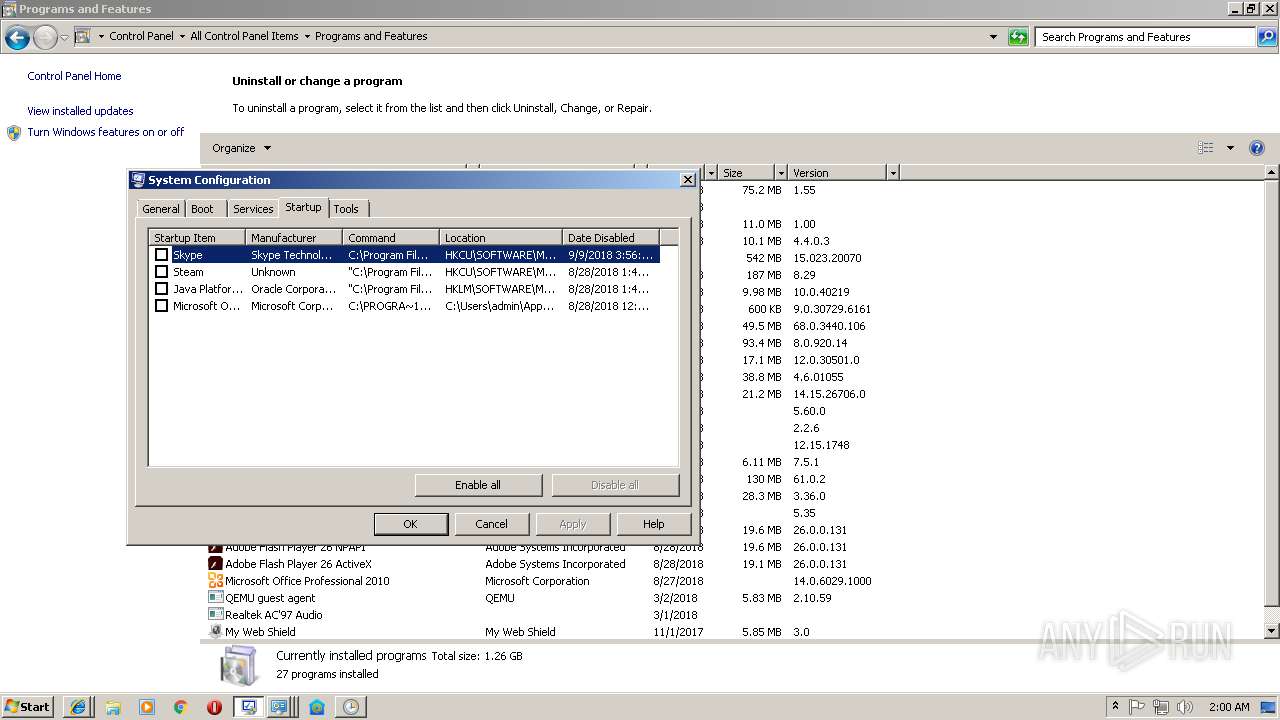The height and width of the screenshot is (720, 1280).
Task: Click the Adobe Flash Player 26 ActiveX icon
Action: tap(215, 564)
